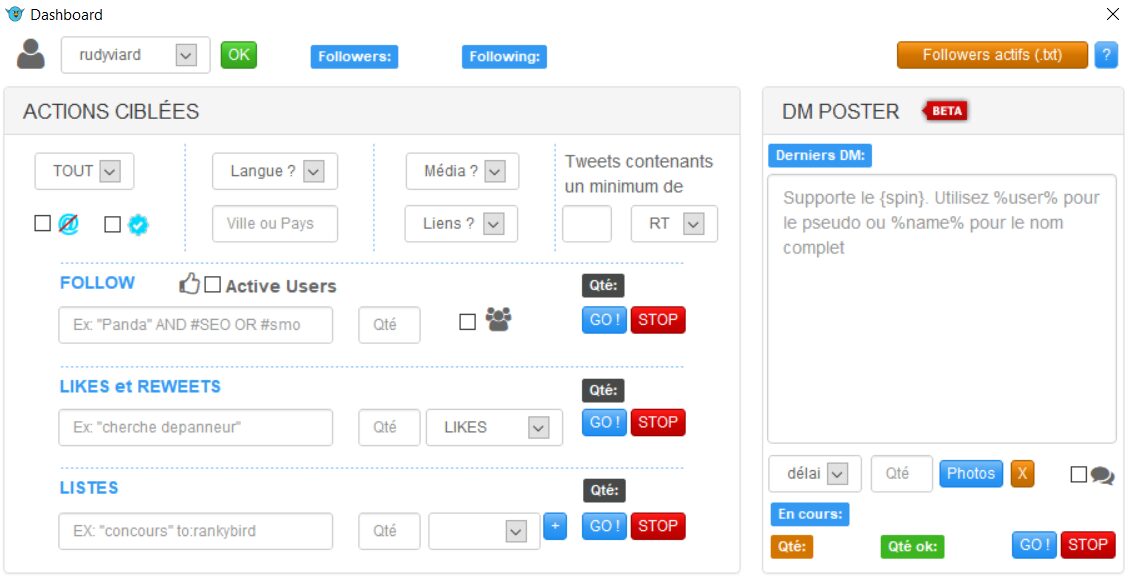This screenshot has height=578, width=1129.
Task: Expand the Langue ? dropdown
Action: (313, 172)
